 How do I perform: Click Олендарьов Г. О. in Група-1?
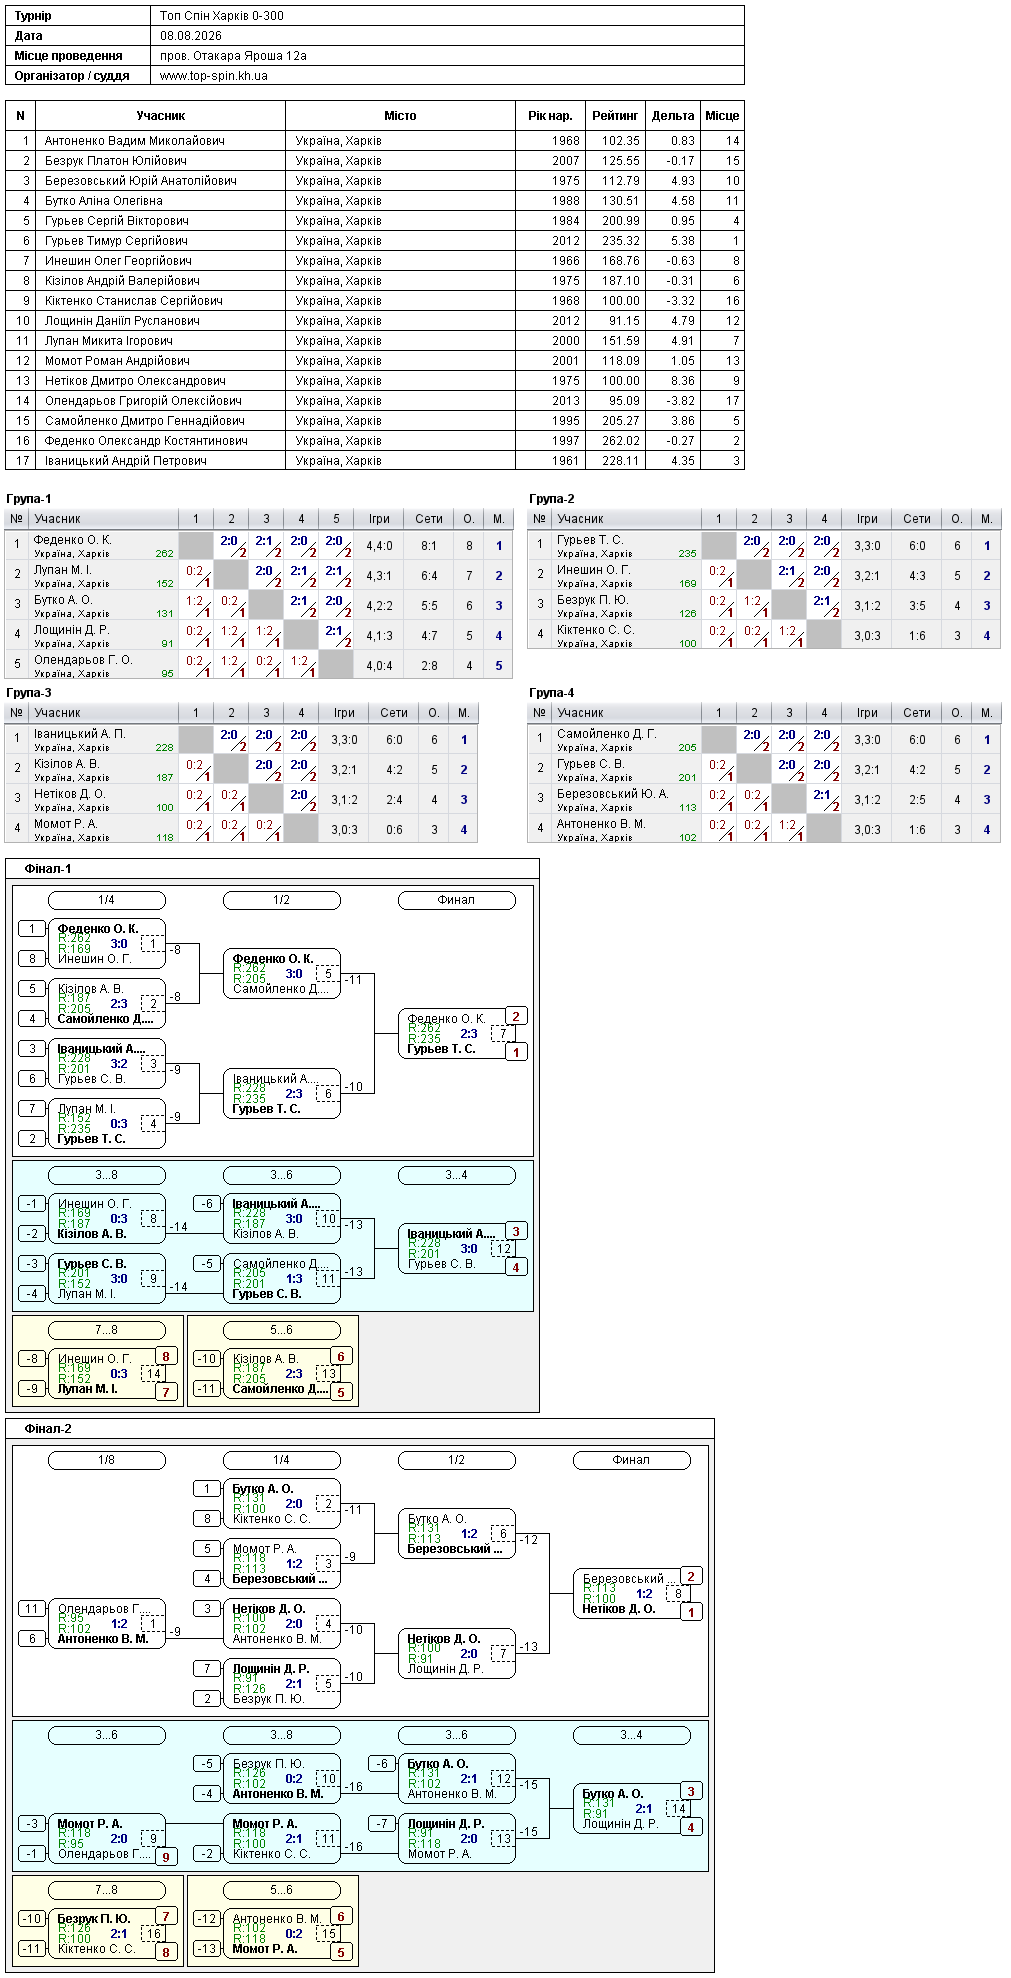point(83,660)
